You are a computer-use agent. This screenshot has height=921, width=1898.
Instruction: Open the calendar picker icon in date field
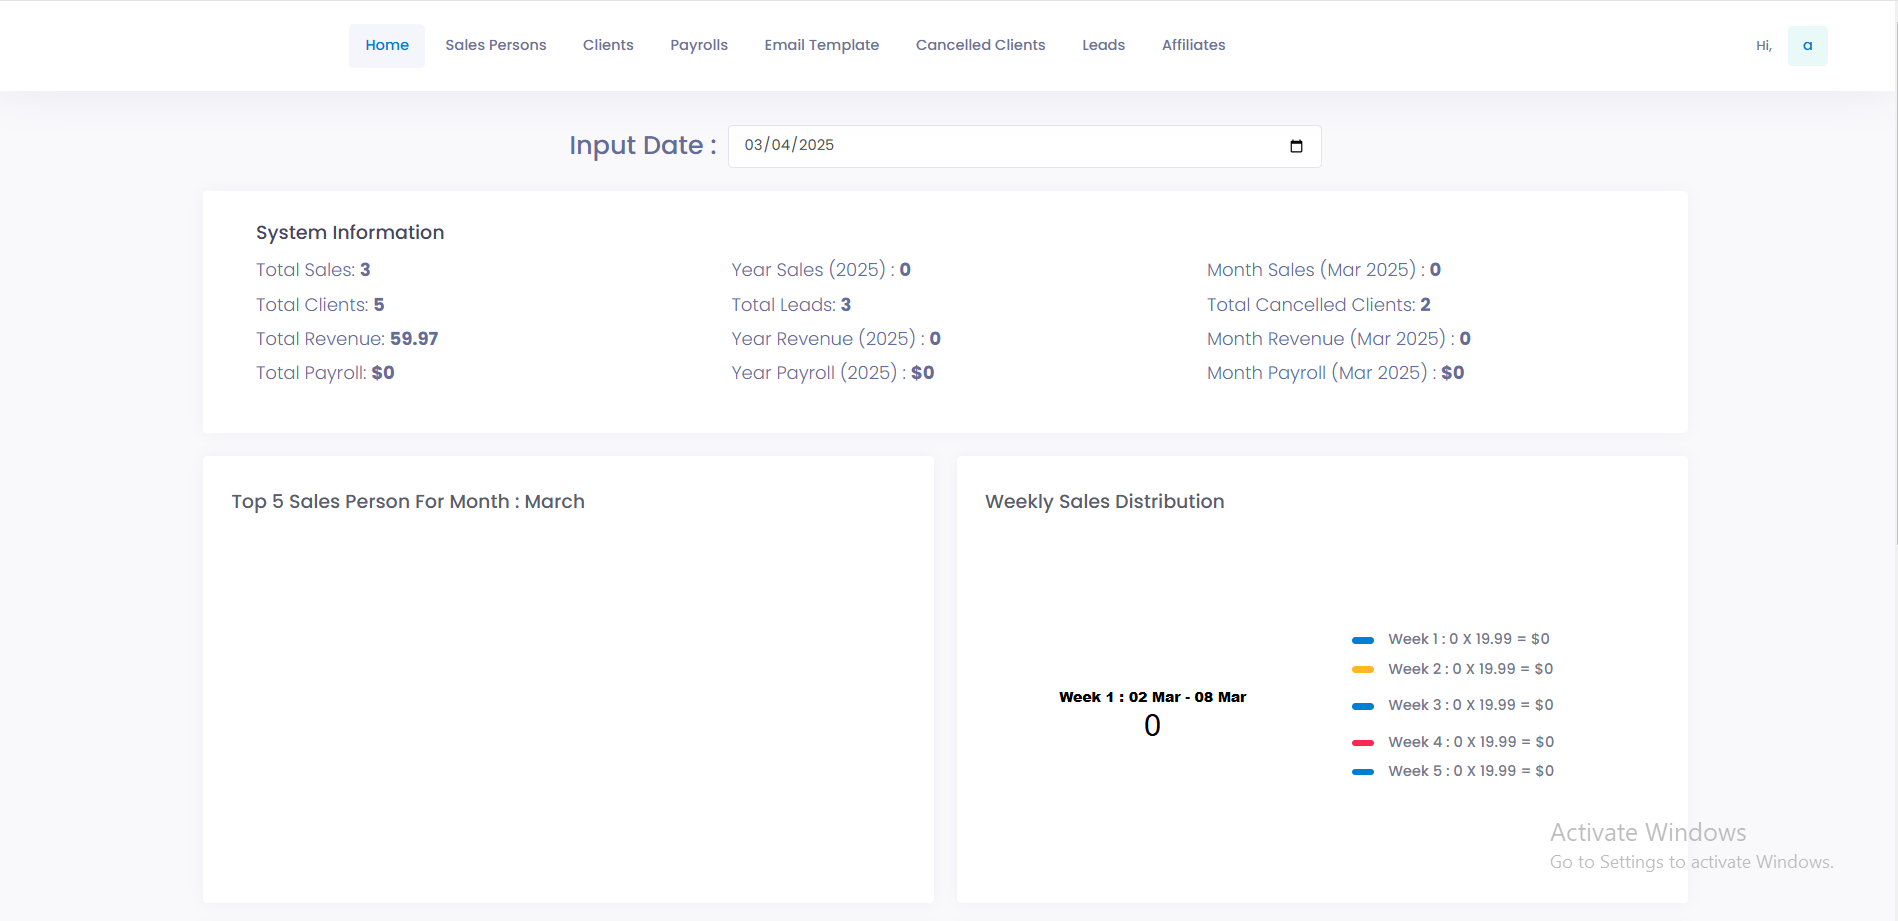point(1296,146)
